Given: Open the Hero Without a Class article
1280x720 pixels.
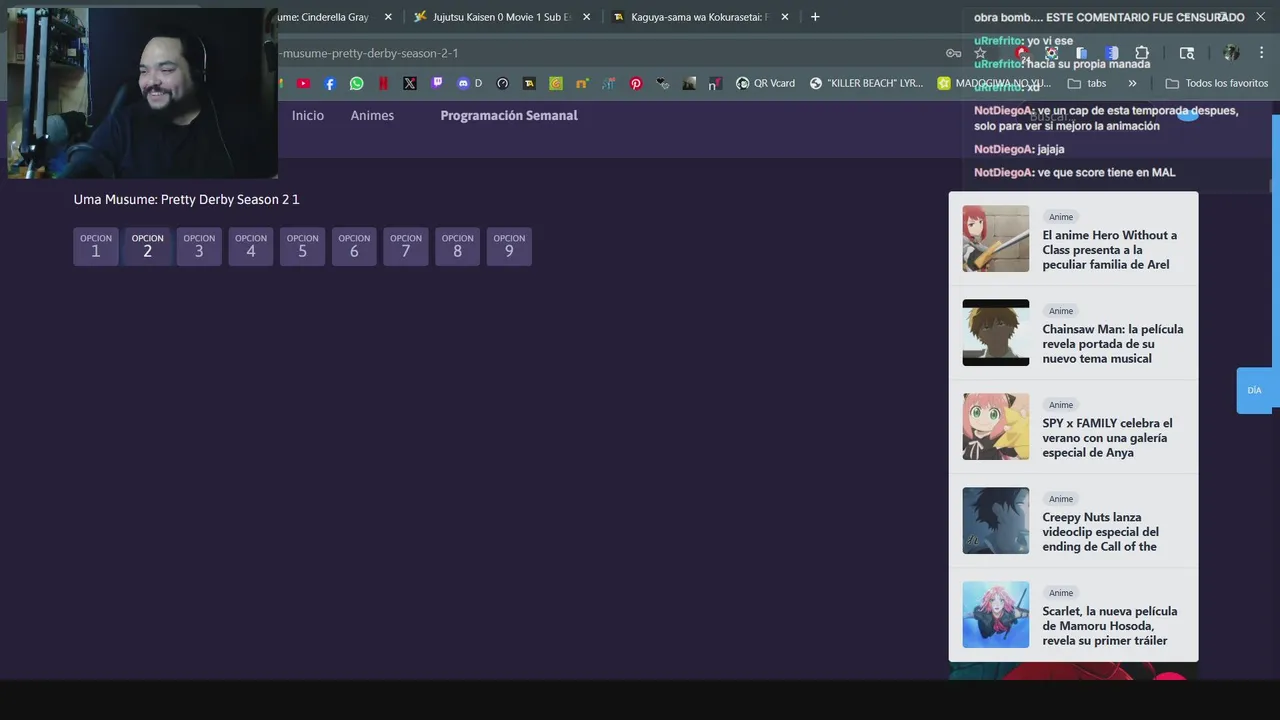Looking at the screenshot, I should (1110, 250).
